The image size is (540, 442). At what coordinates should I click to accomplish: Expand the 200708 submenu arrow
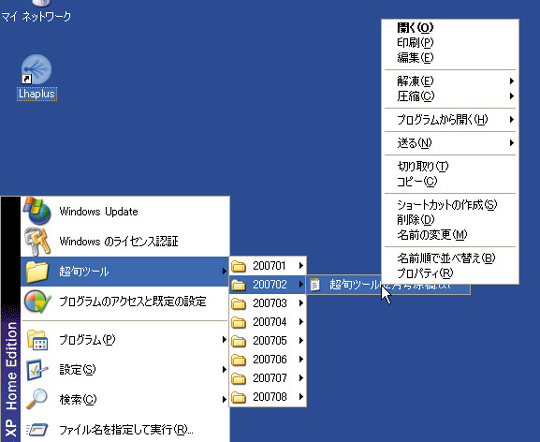point(301,397)
